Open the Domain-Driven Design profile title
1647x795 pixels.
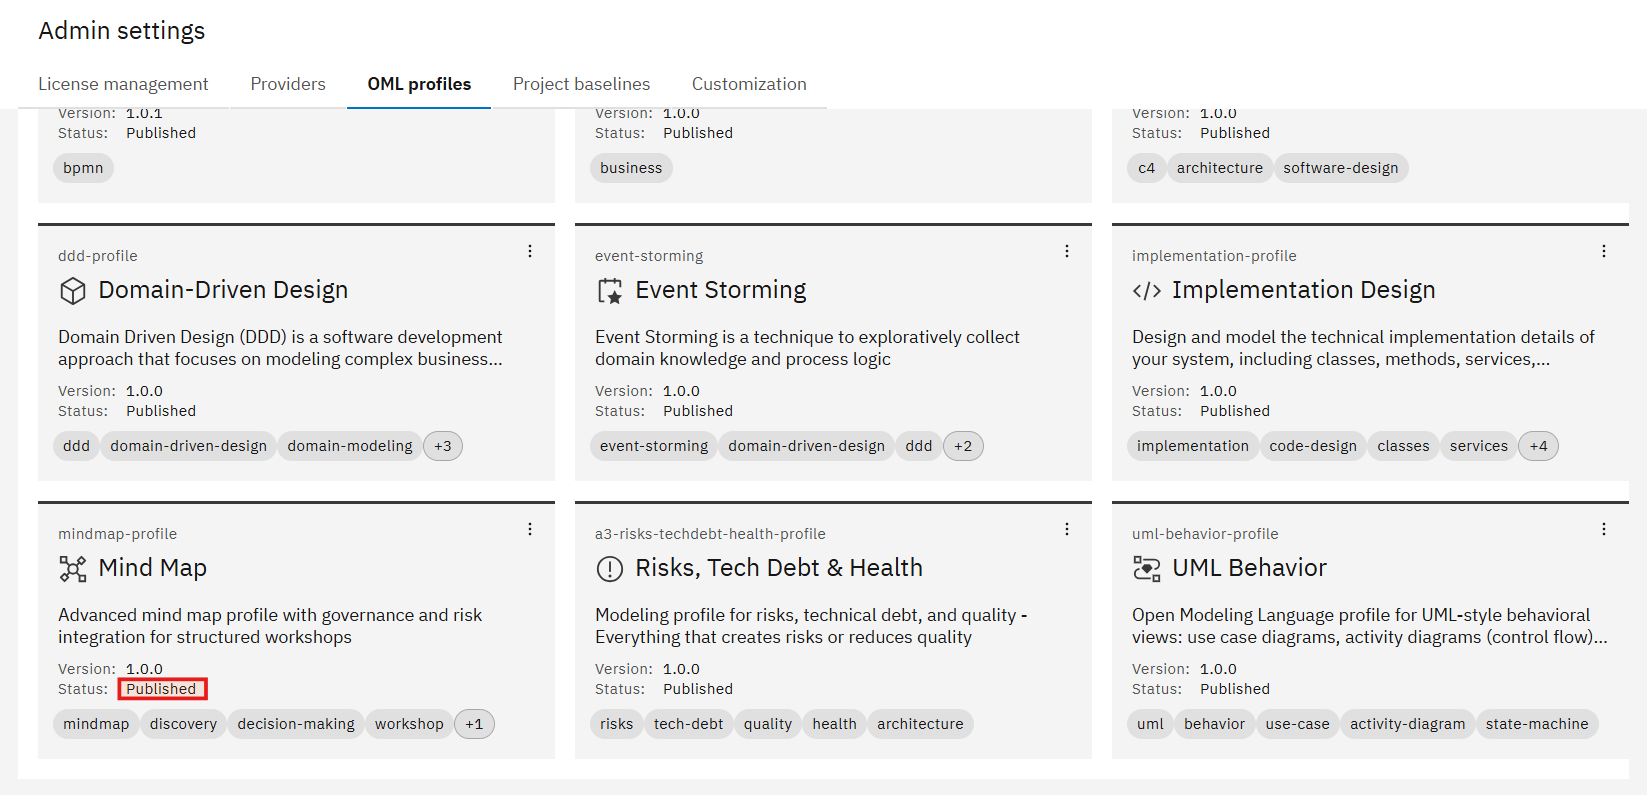click(223, 290)
